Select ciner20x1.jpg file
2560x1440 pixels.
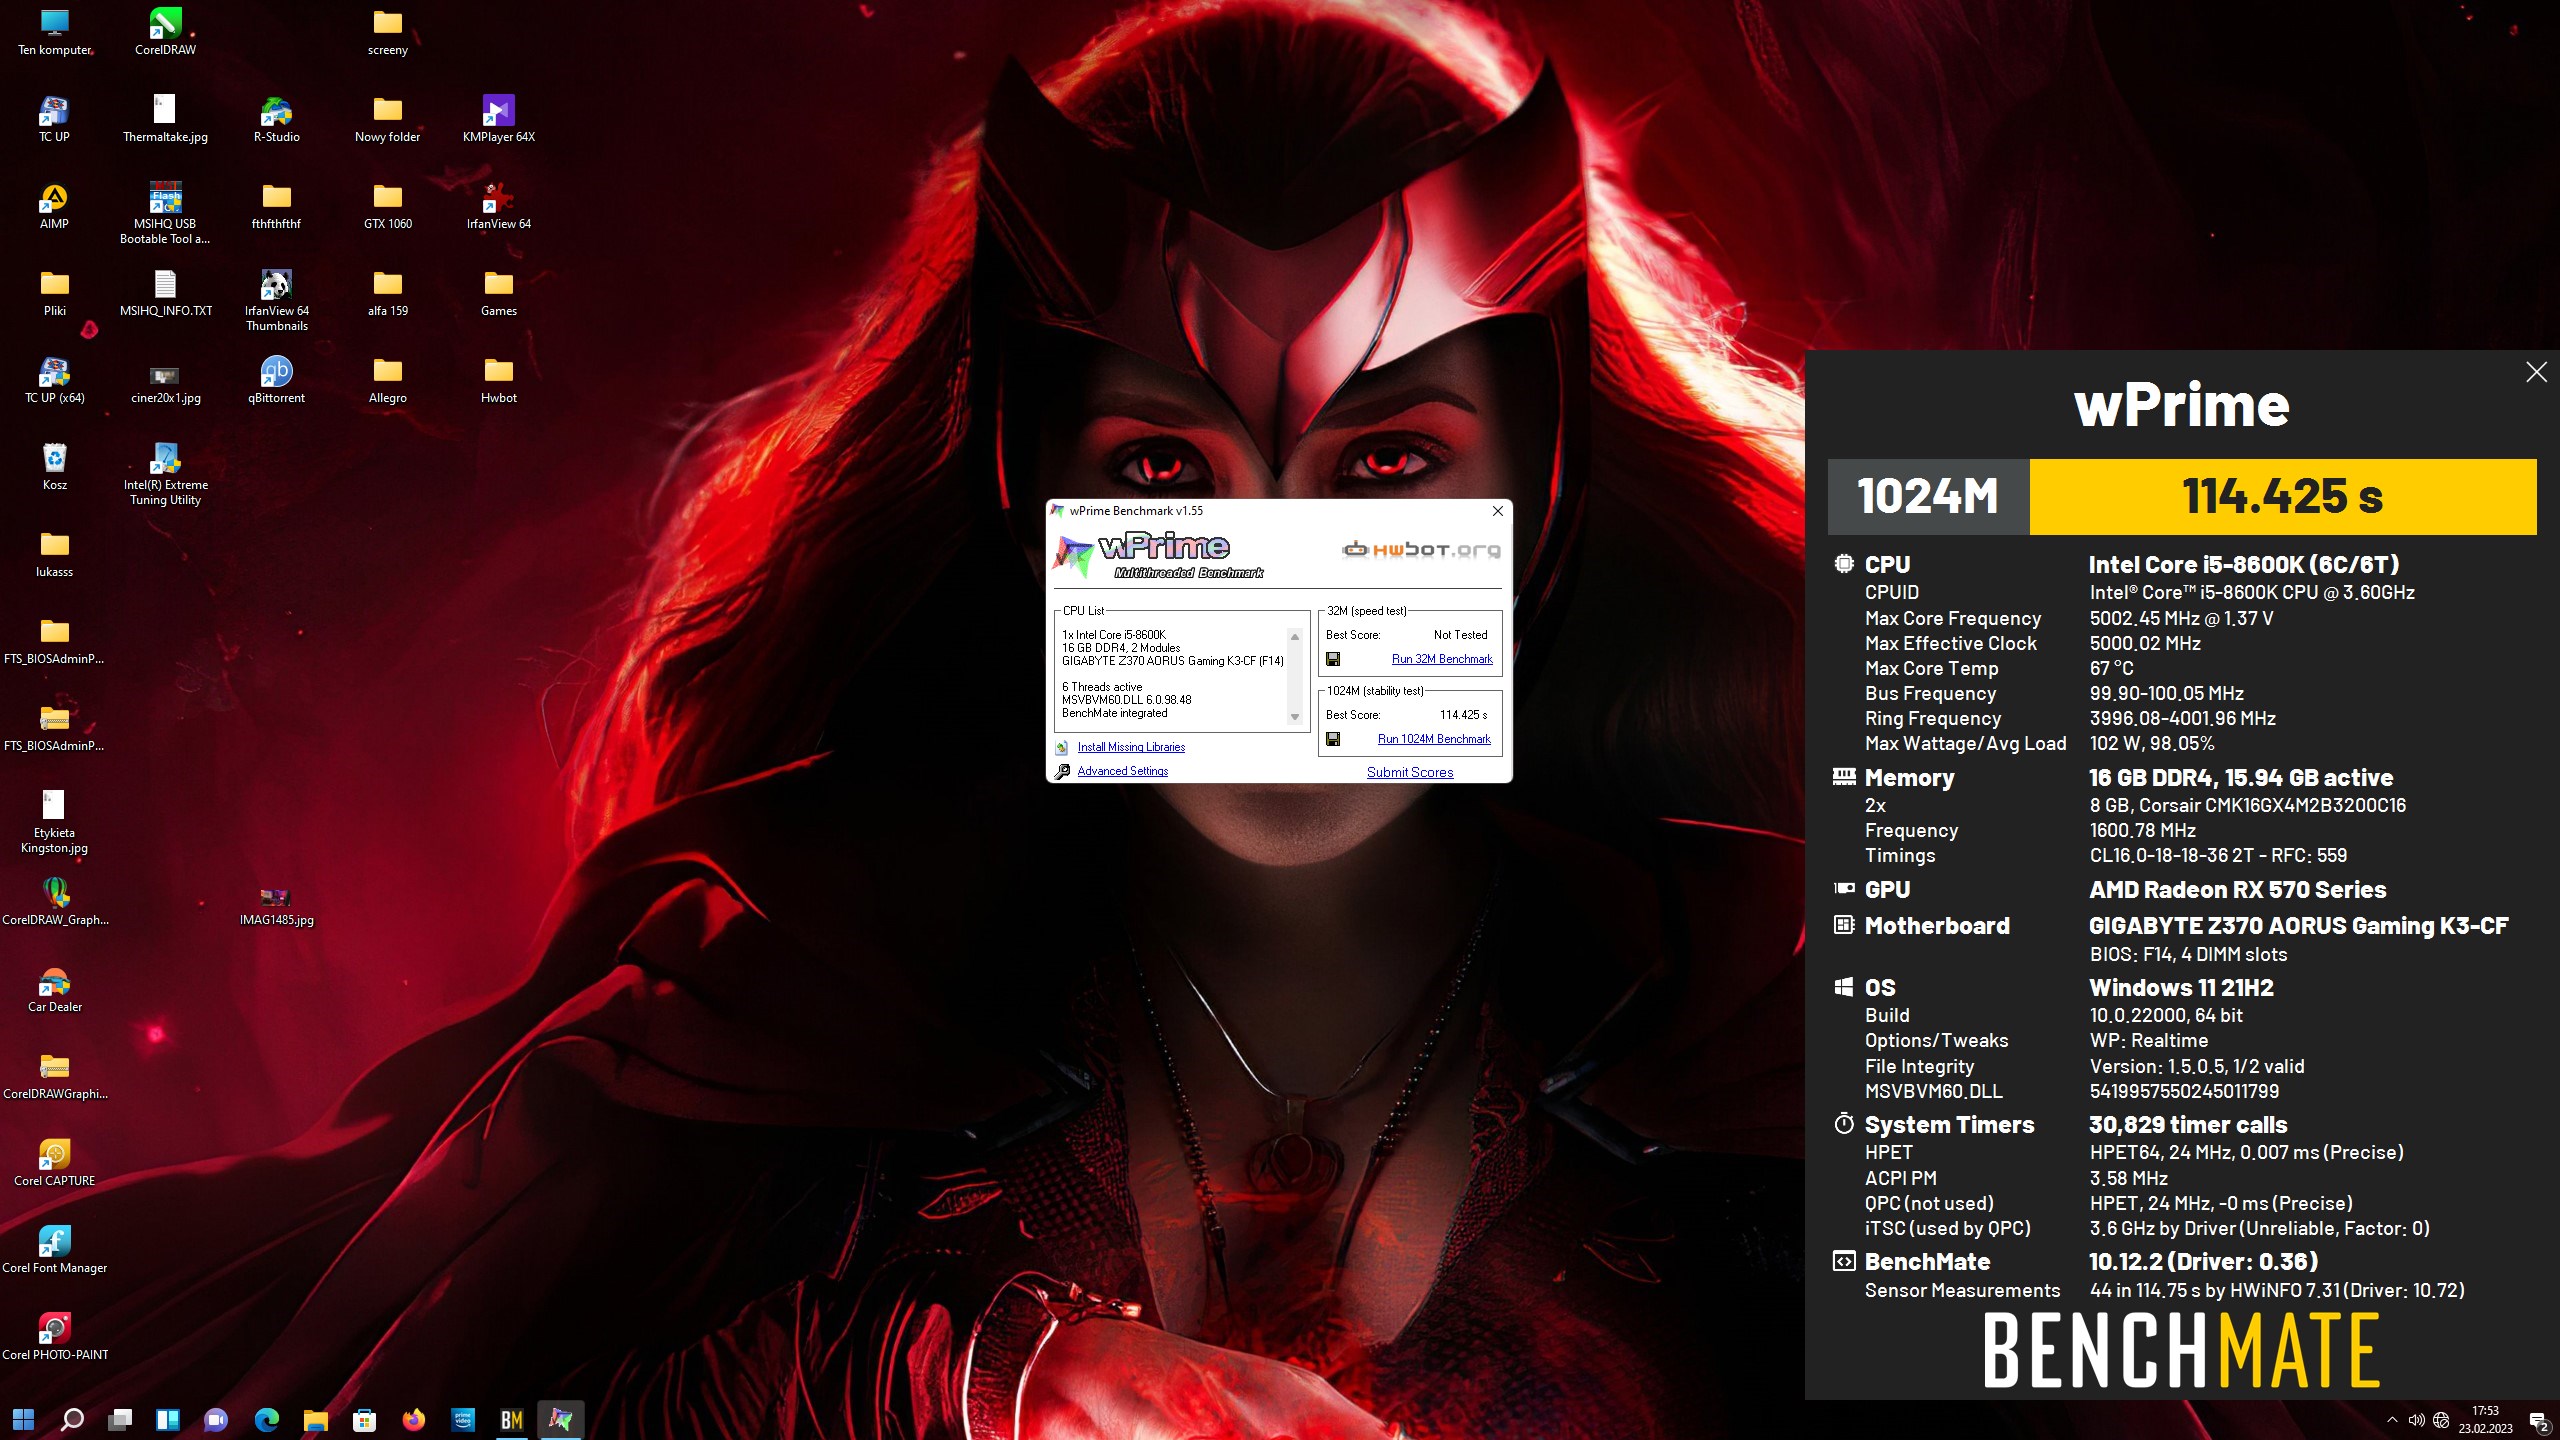(165, 385)
